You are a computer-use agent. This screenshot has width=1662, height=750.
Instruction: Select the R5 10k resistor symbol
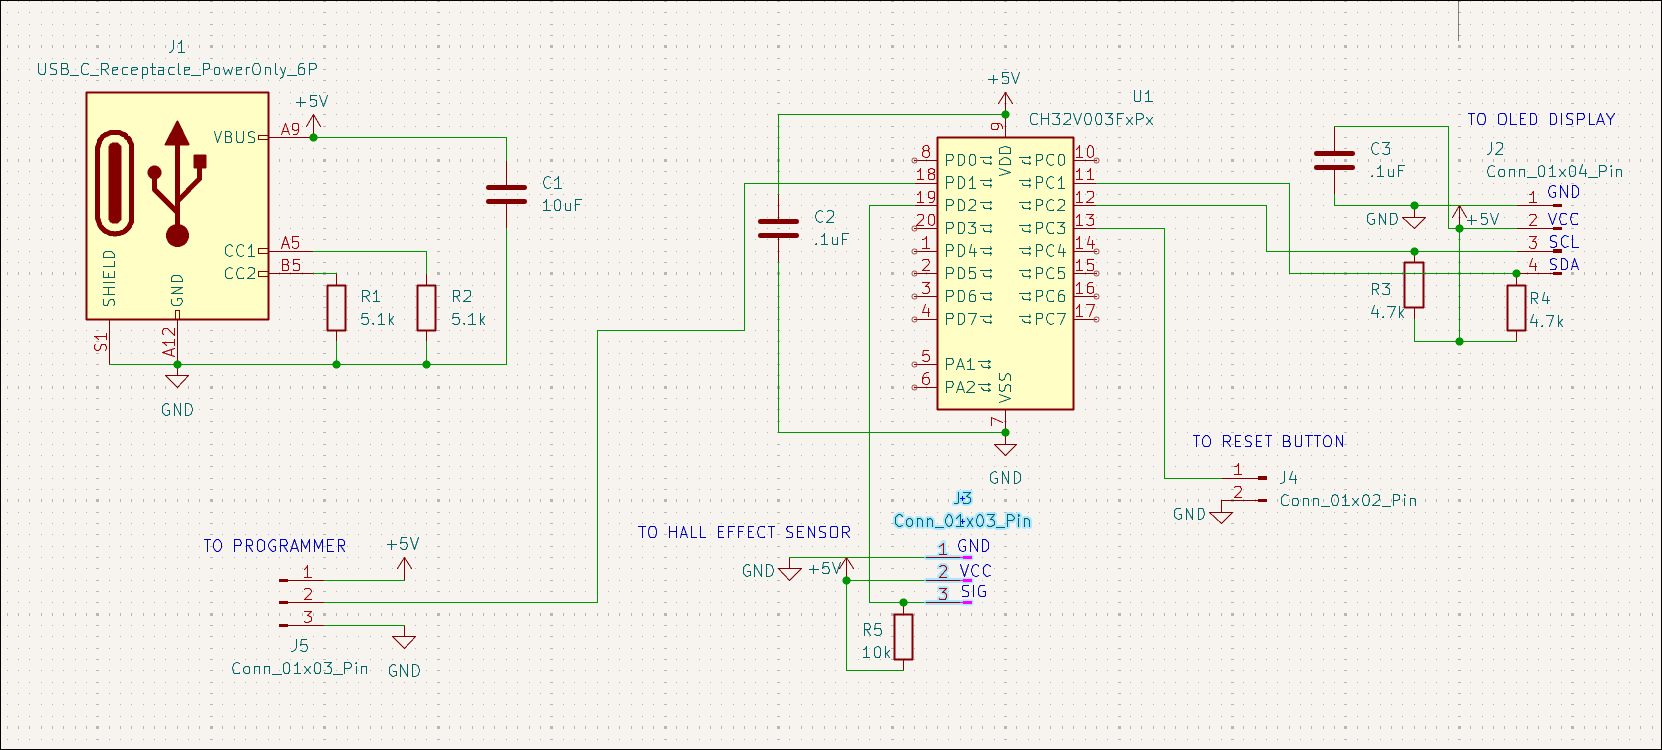click(x=903, y=637)
